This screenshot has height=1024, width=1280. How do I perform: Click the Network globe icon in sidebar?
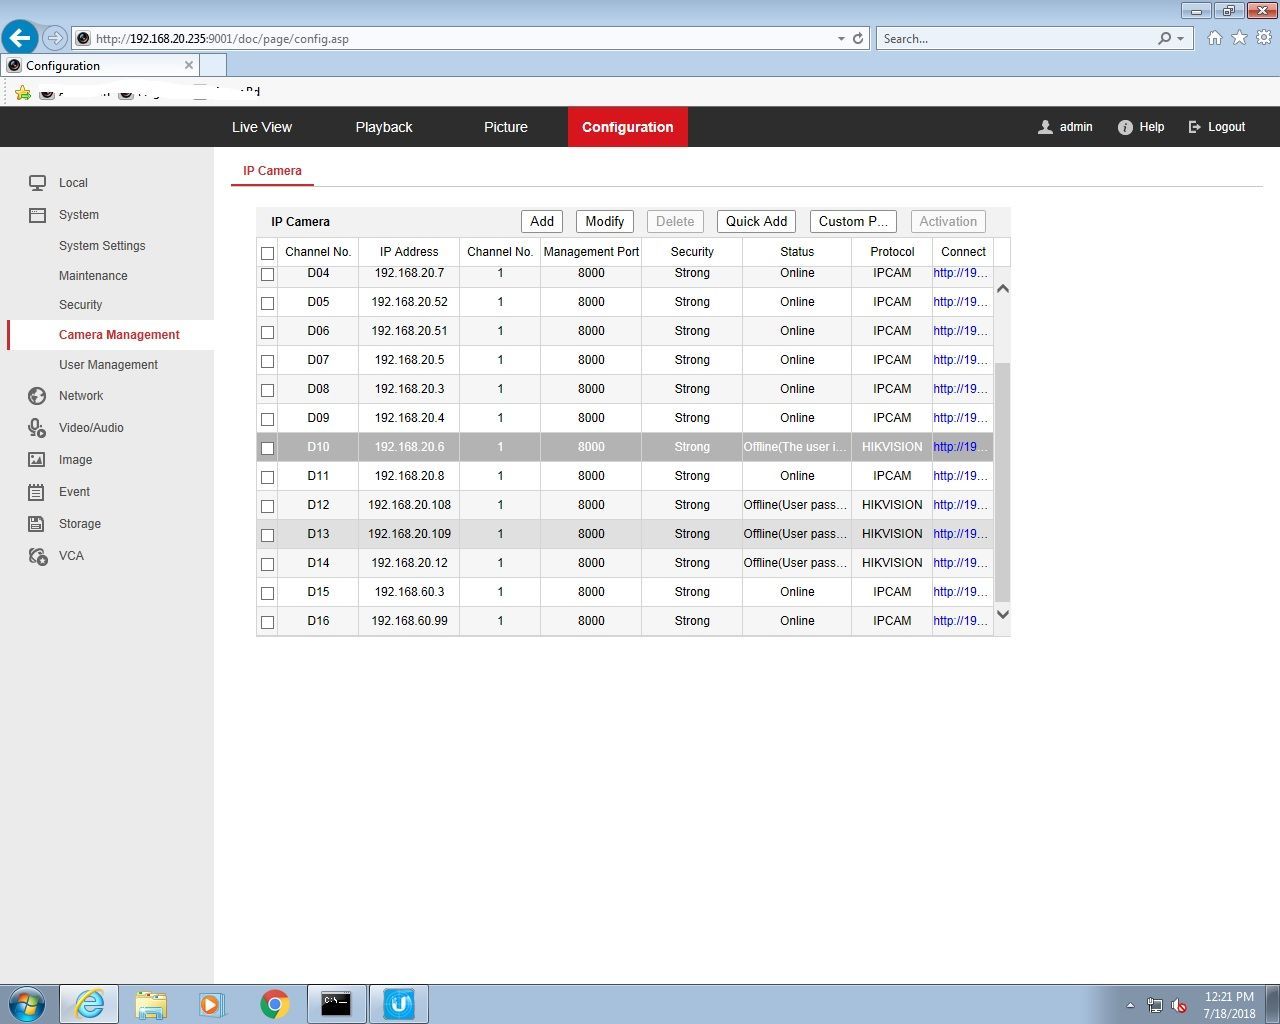(x=37, y=396)
